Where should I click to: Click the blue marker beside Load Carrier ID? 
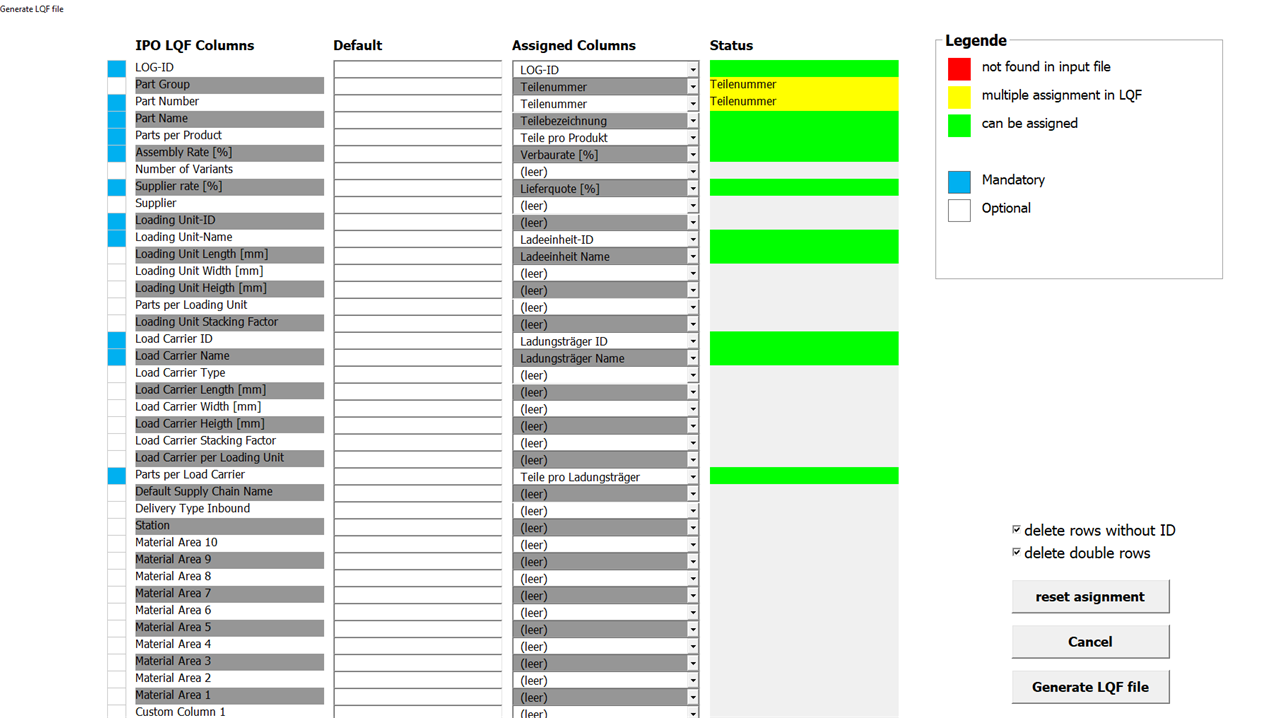(x=117, y=340)
